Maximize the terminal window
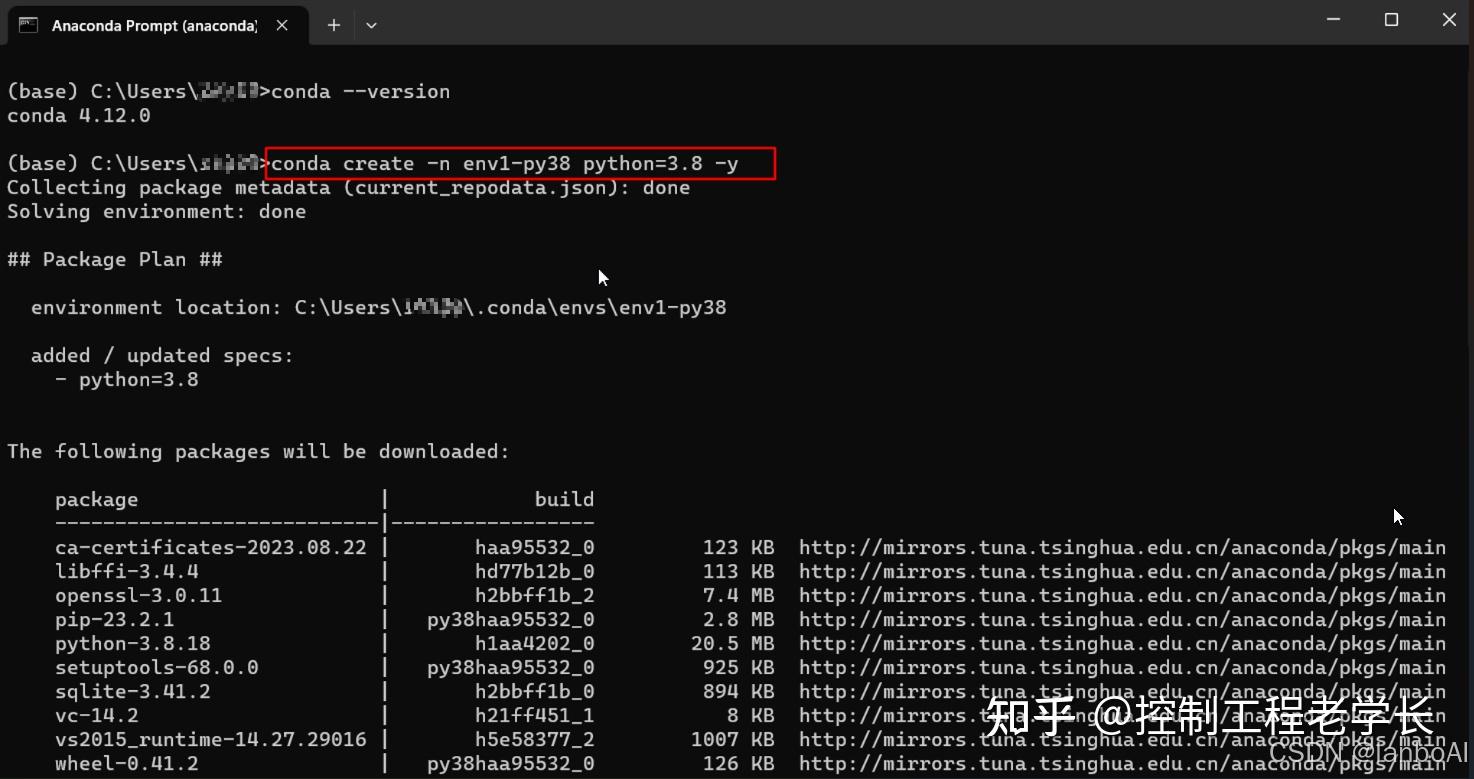Viewport: 1474px width, 779px height. 1392,19
